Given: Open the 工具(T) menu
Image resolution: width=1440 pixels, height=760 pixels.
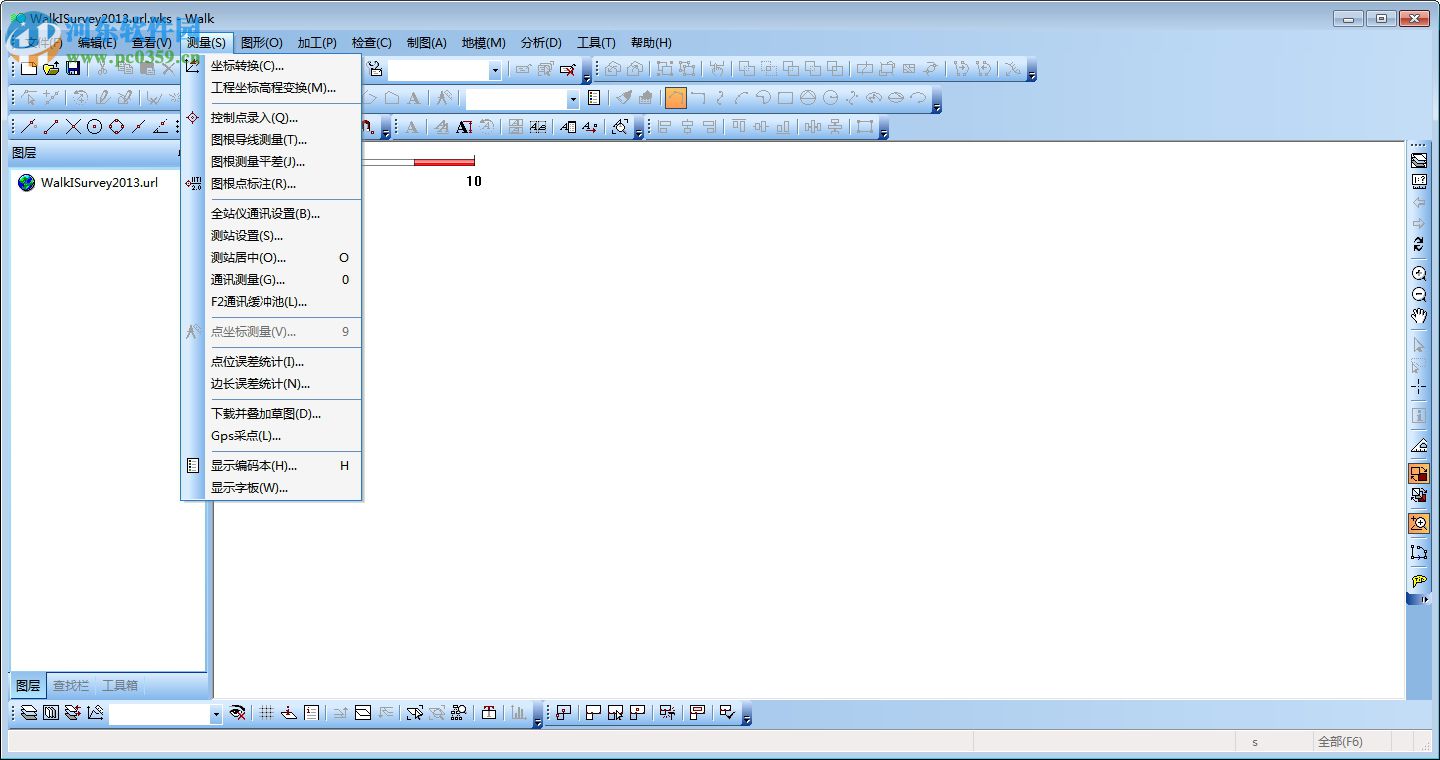Looking at the screenshot, I should (596, 43).
